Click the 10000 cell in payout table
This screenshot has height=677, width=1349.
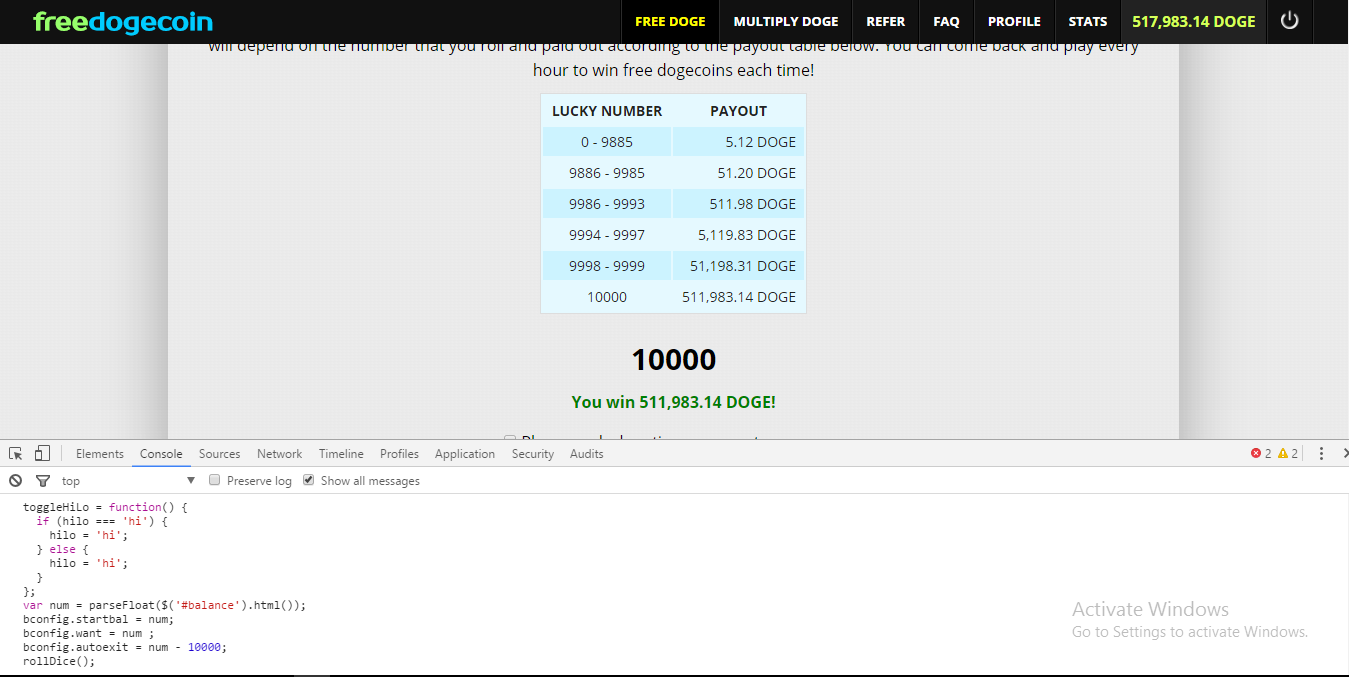(607, 297)
